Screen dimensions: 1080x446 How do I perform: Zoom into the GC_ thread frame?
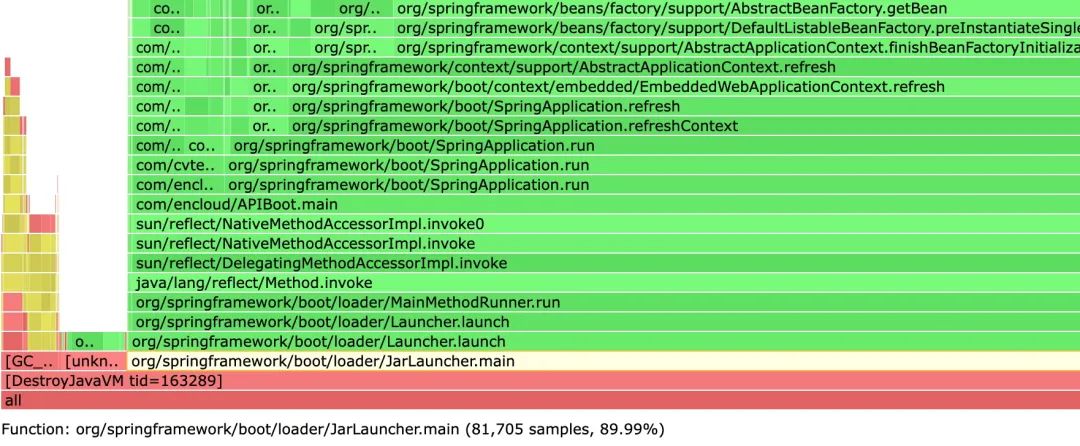click(x=32, y=361)
